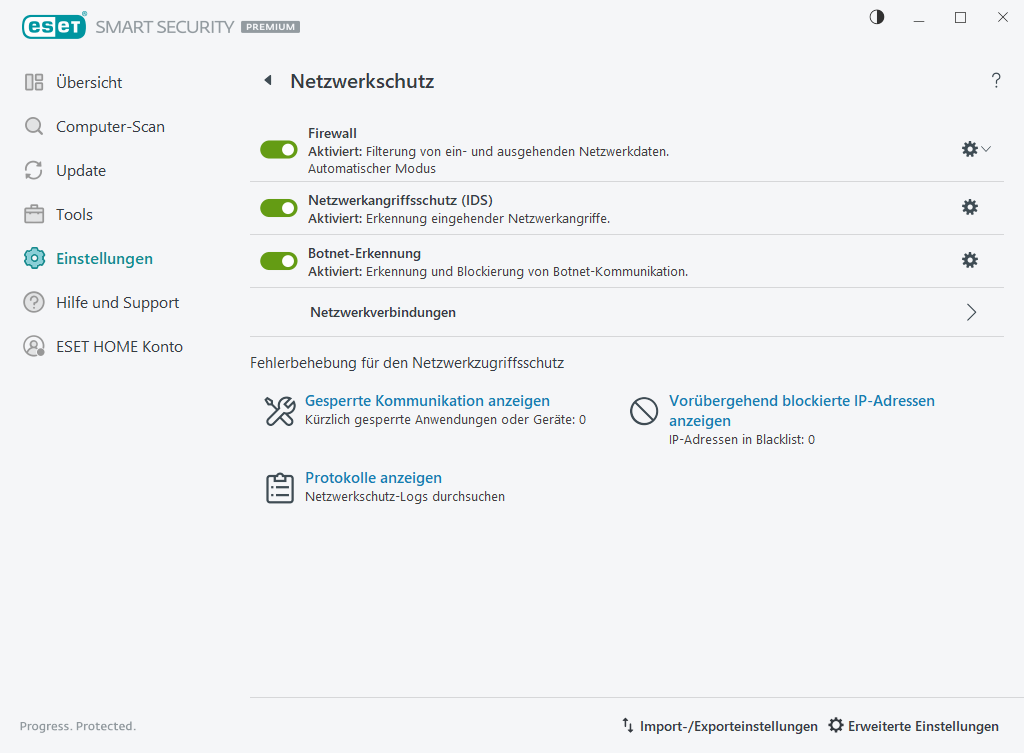Open Protokolle anzeigen link
The image size is (1024, 753).
373,478
